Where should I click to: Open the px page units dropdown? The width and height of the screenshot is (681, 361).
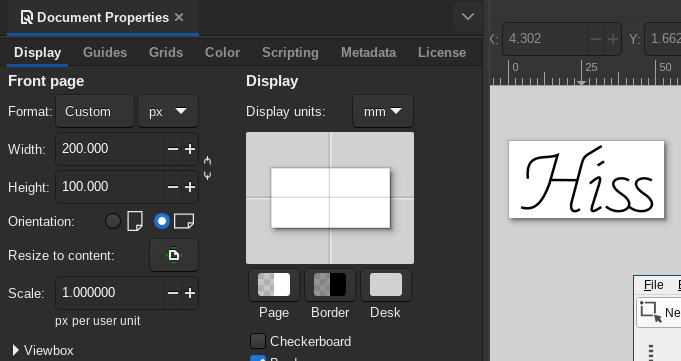(x=168, y=112)
